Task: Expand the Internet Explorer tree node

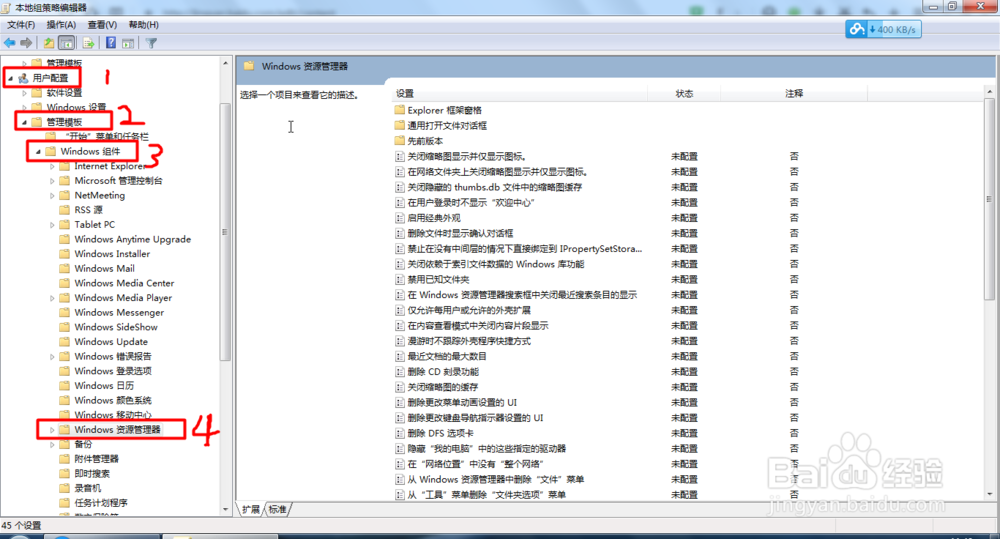Action: coord(52,166)
